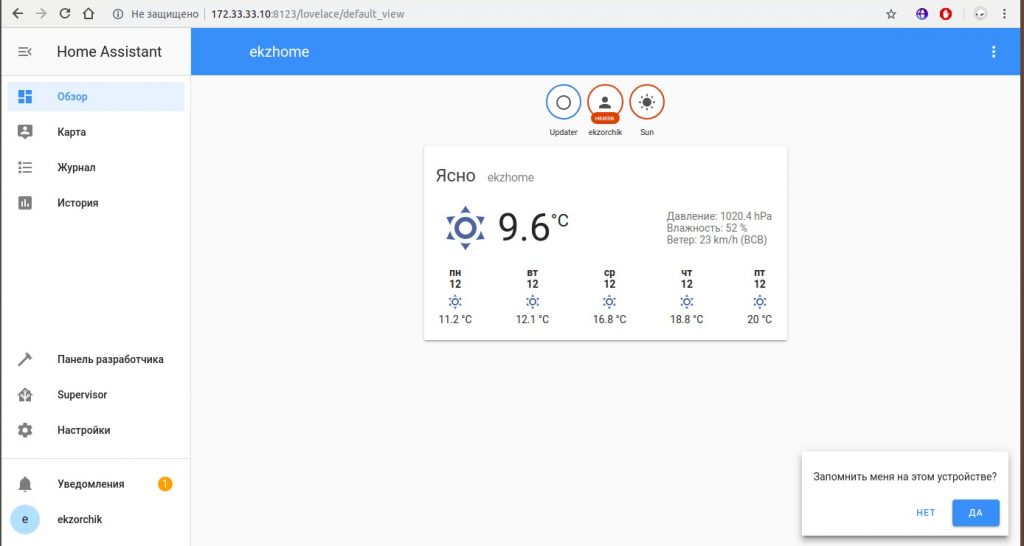Open the notifications bell icon

pyautogui.click(x=25, y=484)
